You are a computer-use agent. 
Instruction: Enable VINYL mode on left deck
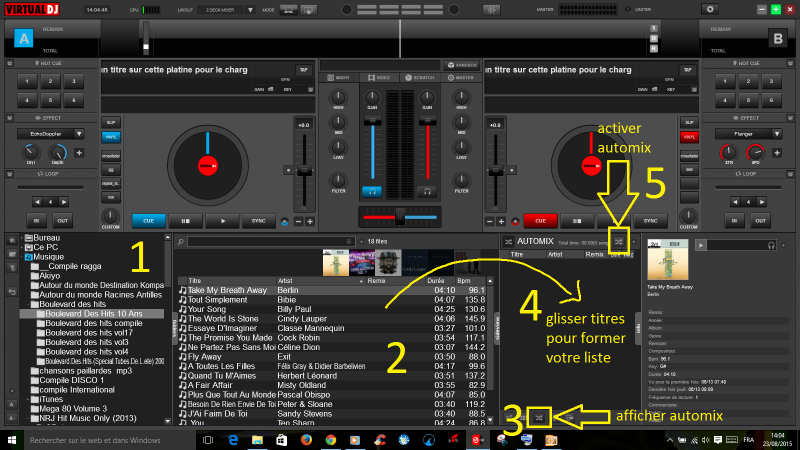click(x=111, y=137)
